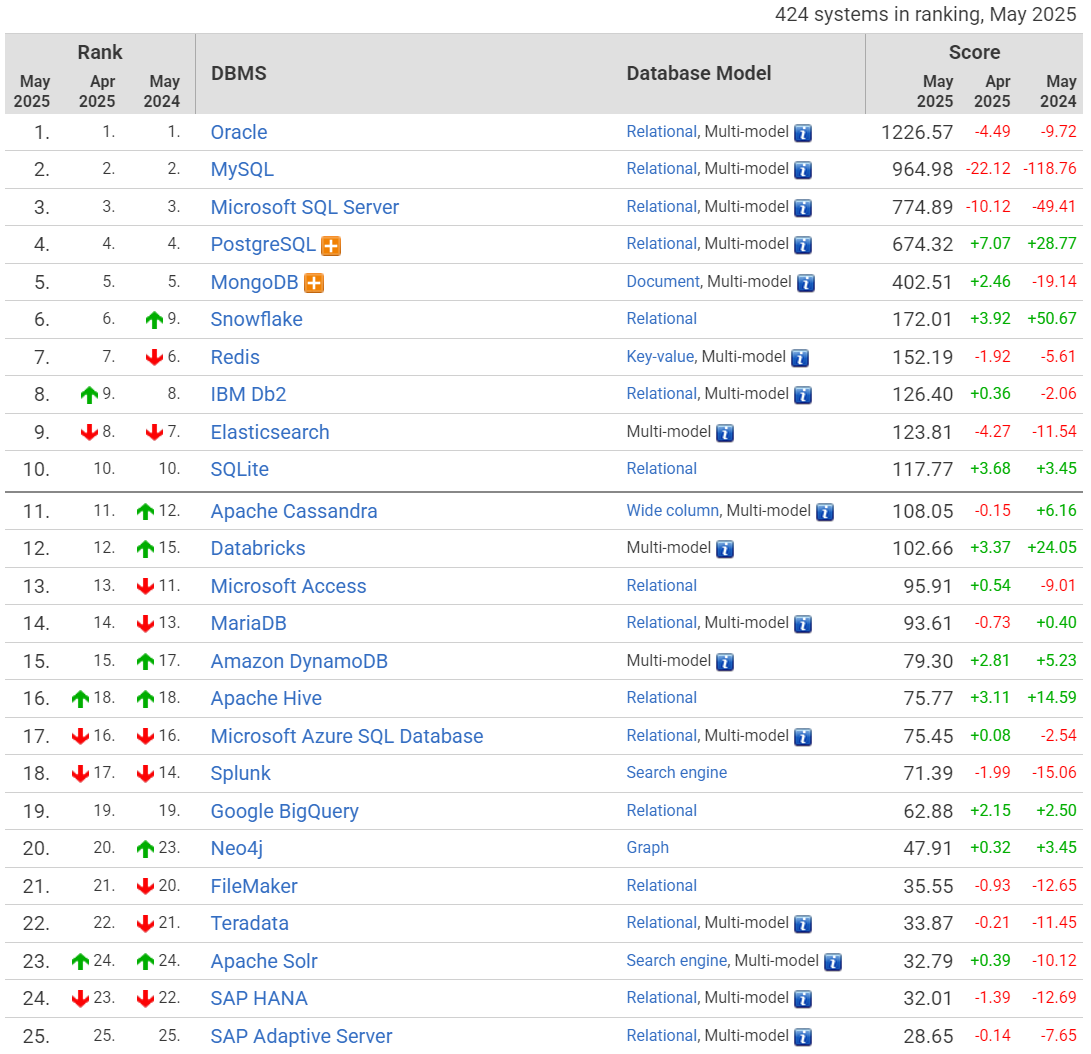Image resolution: width=1091 pixels, height=1054 pixels.
Task: Click green up arrow in IBM Db2 row
Action: click(89, 395)
